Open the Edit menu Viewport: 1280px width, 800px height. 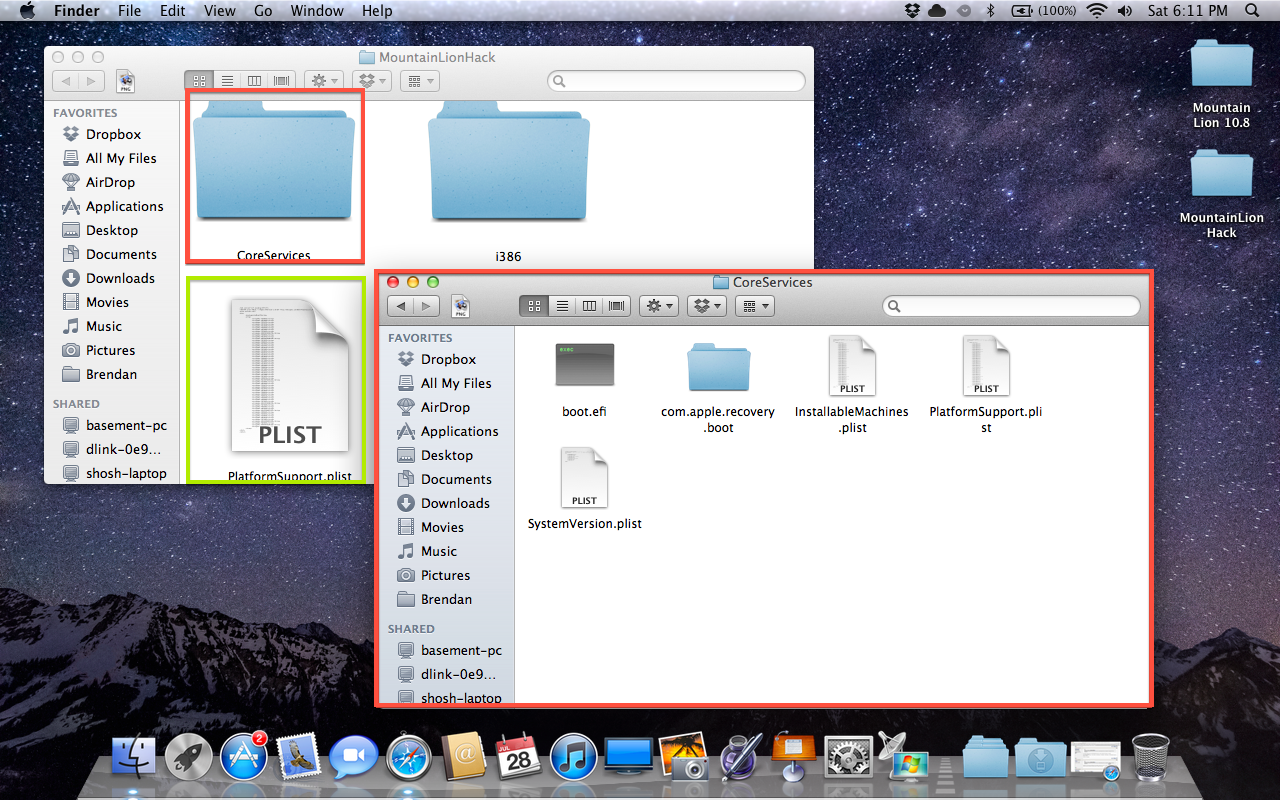coord(173,11)
